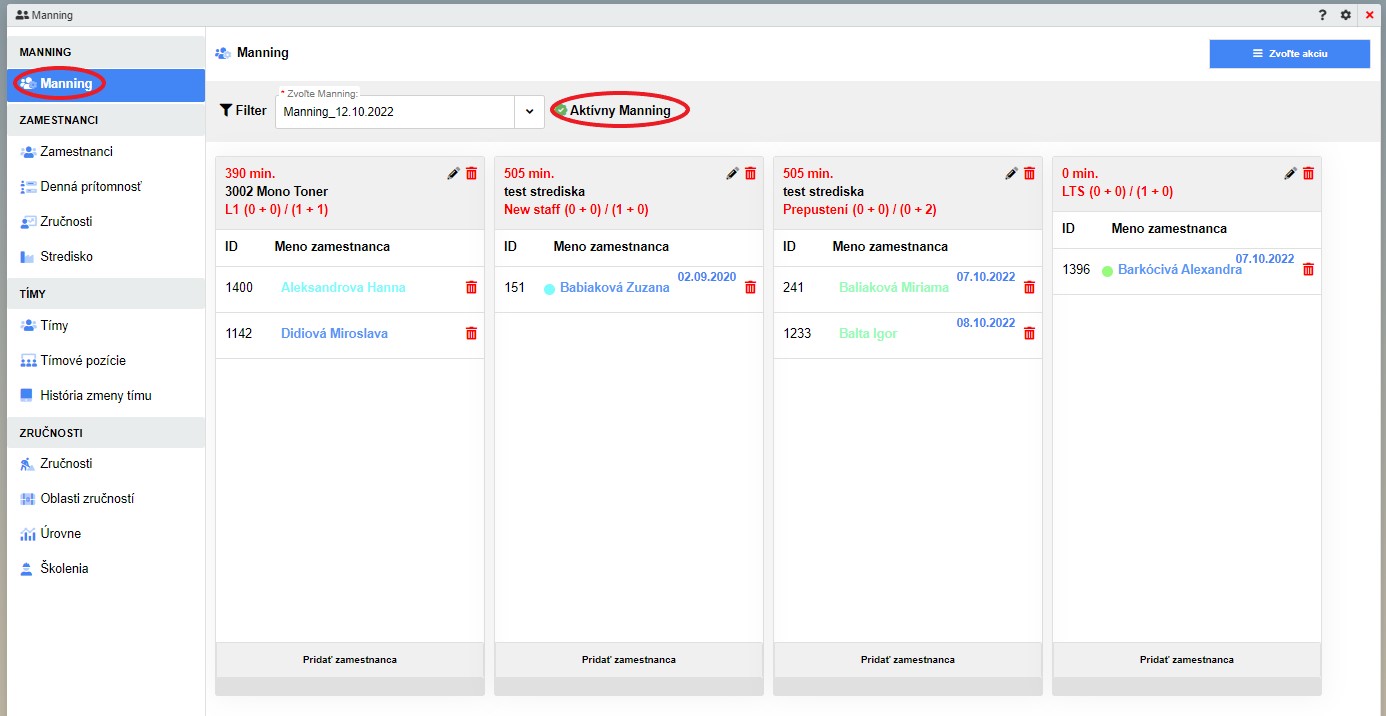The height and width of the screenshot is (716, 1386).
Task: Go to História zmeny tímu
Action: tap(95, 396)
